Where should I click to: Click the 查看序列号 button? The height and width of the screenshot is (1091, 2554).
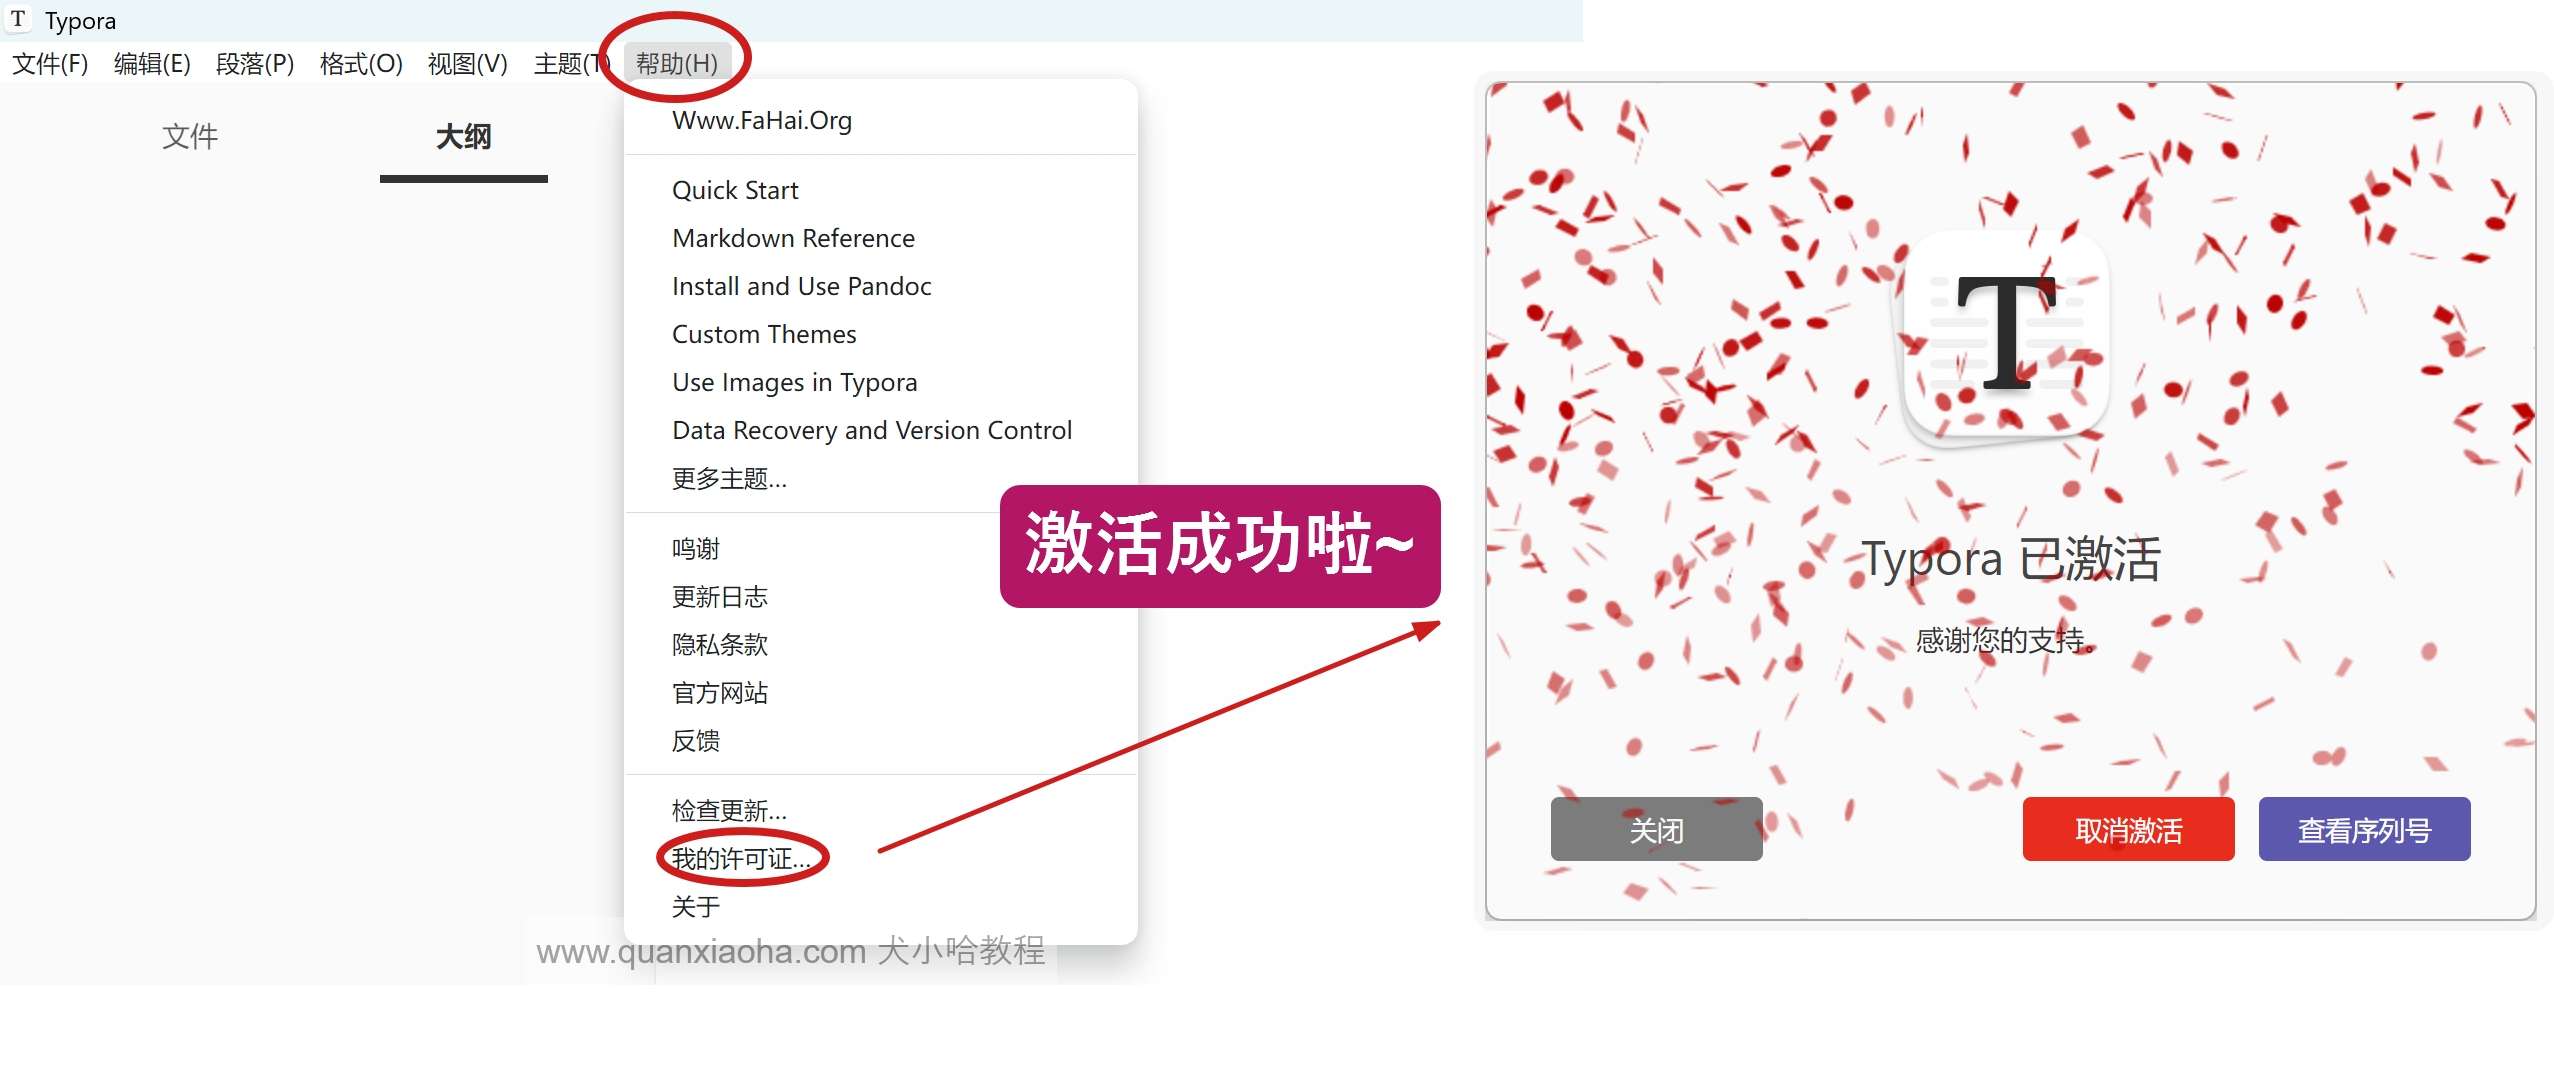click(x=2364, y=829)
